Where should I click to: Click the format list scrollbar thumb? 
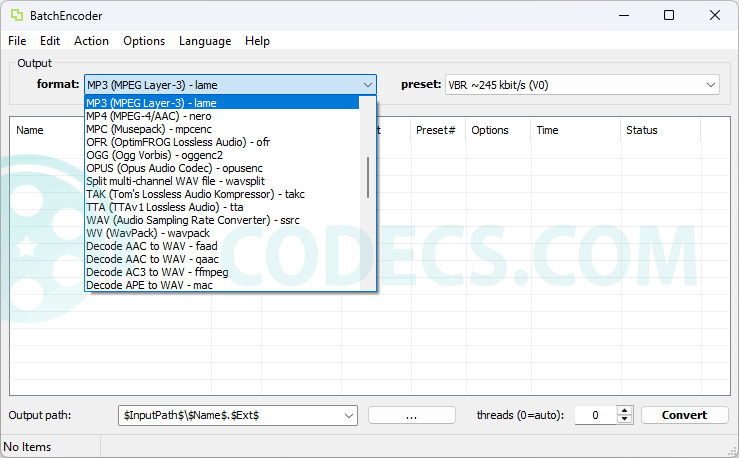click(x=368, y=177)
